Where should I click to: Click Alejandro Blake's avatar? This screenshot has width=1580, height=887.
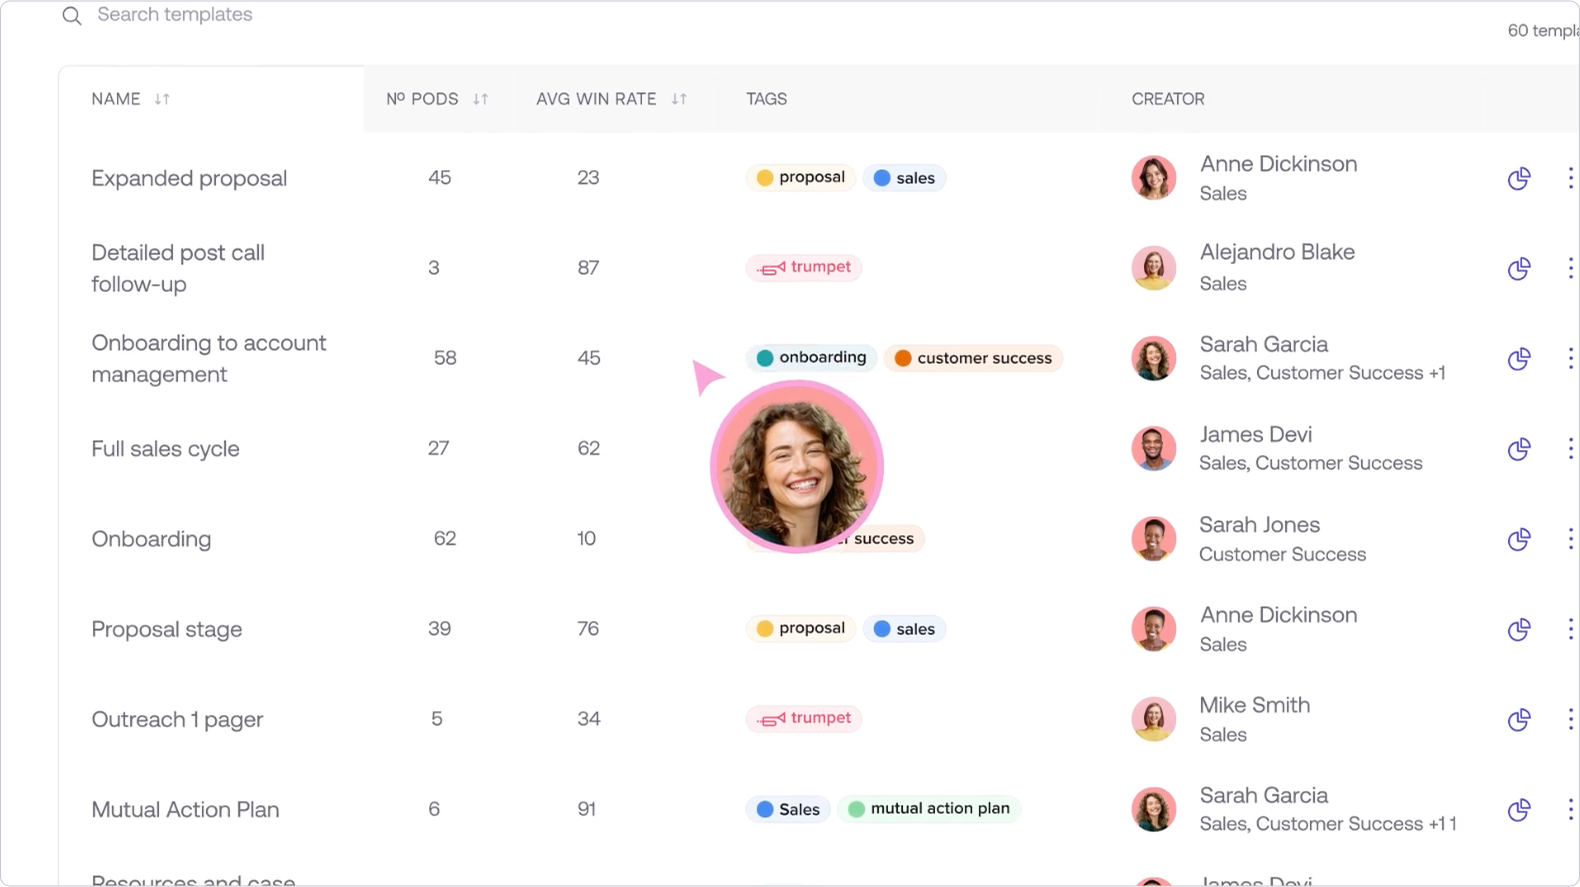(x=1153, y=268)
